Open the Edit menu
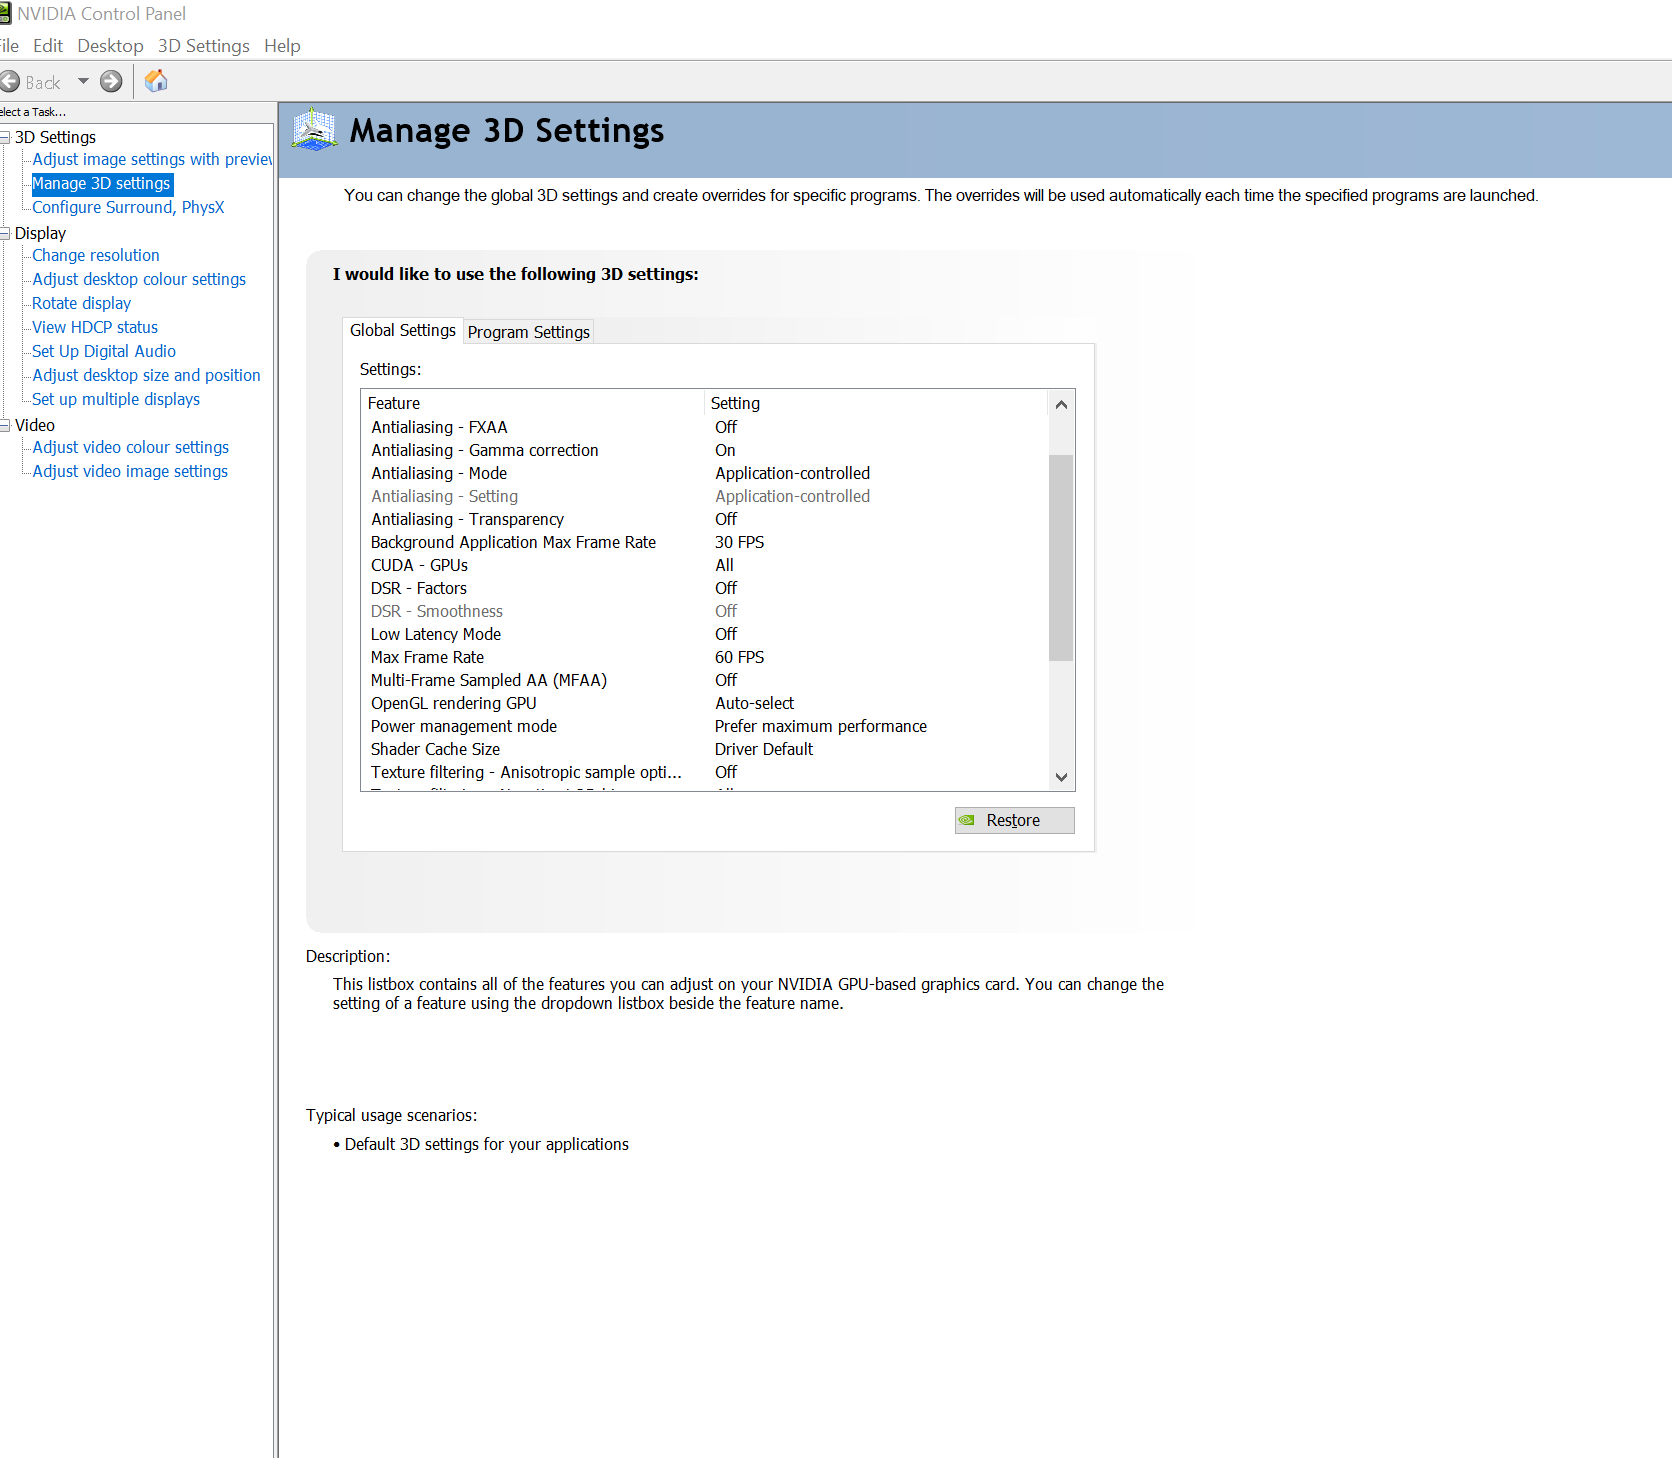This screenshot has height=1458, width=1672. point(48,46)
